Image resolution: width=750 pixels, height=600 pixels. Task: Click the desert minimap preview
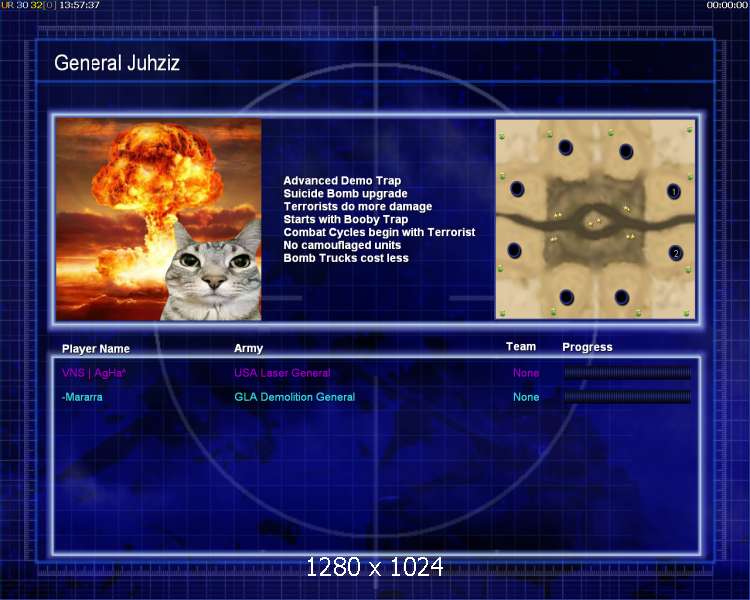[595, 219]
